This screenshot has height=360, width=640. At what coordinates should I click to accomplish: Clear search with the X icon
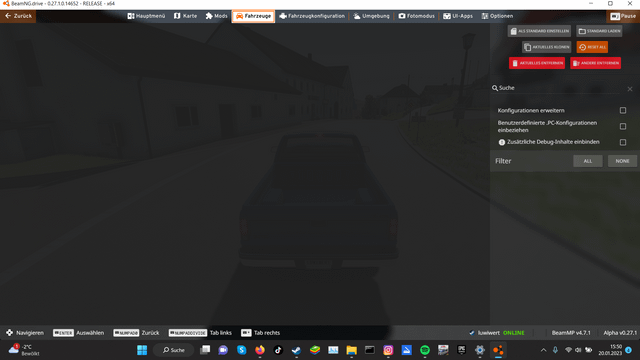tap(630, 89)
